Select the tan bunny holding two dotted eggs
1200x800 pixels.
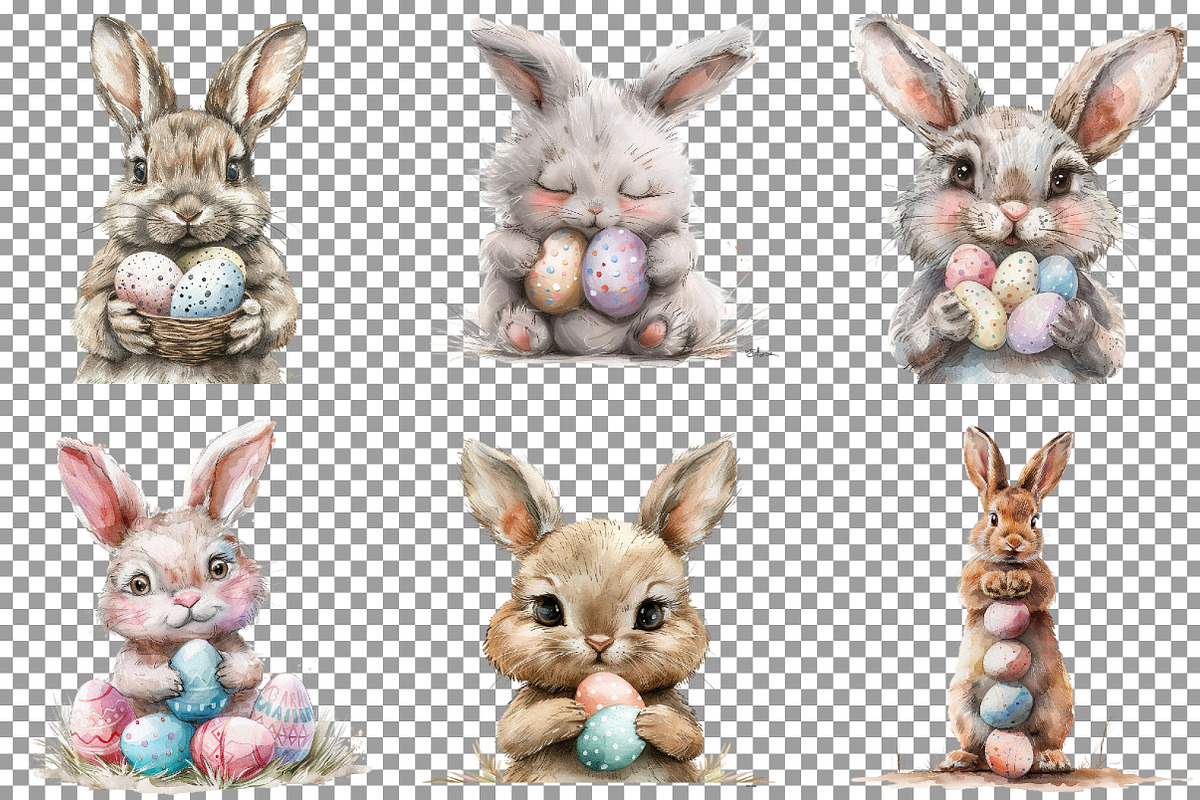[600, 610]
